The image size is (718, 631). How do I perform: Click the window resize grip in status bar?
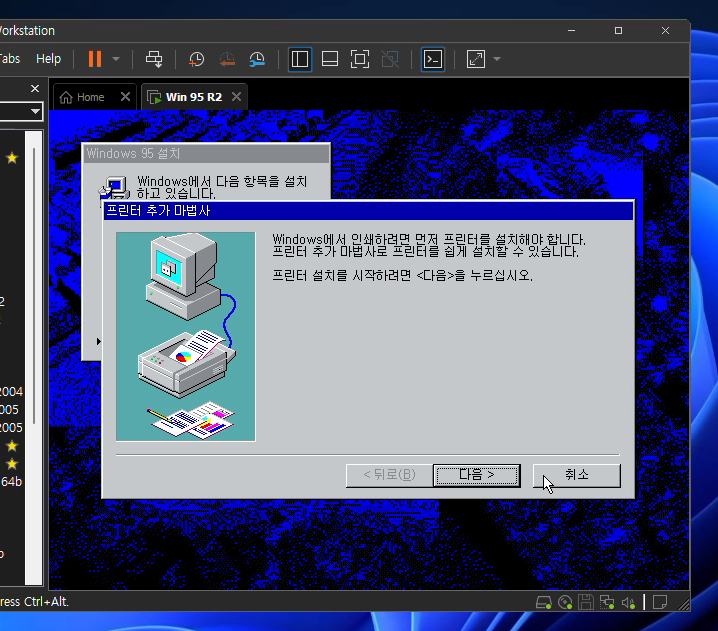(684, 605)
